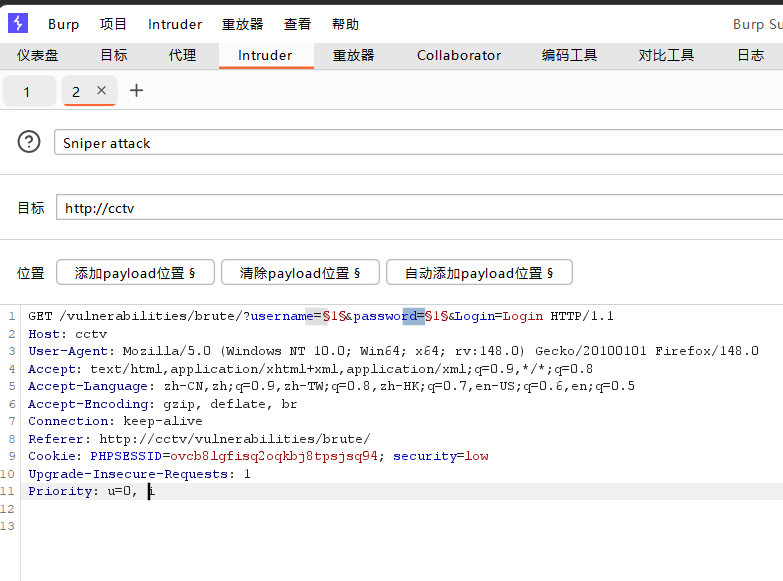Switch to the 仪表盘 tab
This screenshot has height=581, width=783.
click(37, 55)
